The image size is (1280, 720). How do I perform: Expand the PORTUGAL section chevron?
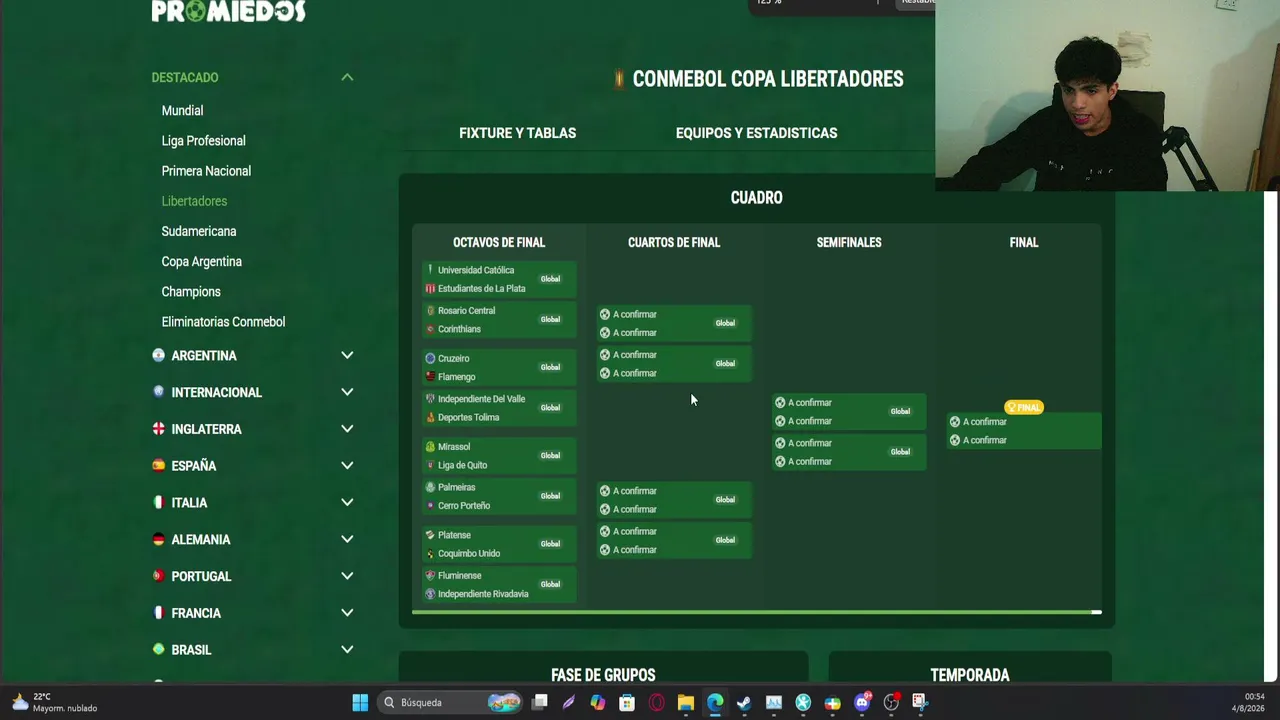347,576
